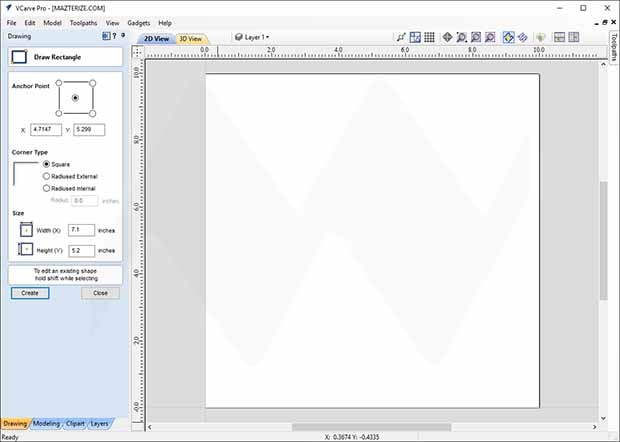Click the tile windows horizontally icon
The image size is (620, 442).
click(559, 37)
